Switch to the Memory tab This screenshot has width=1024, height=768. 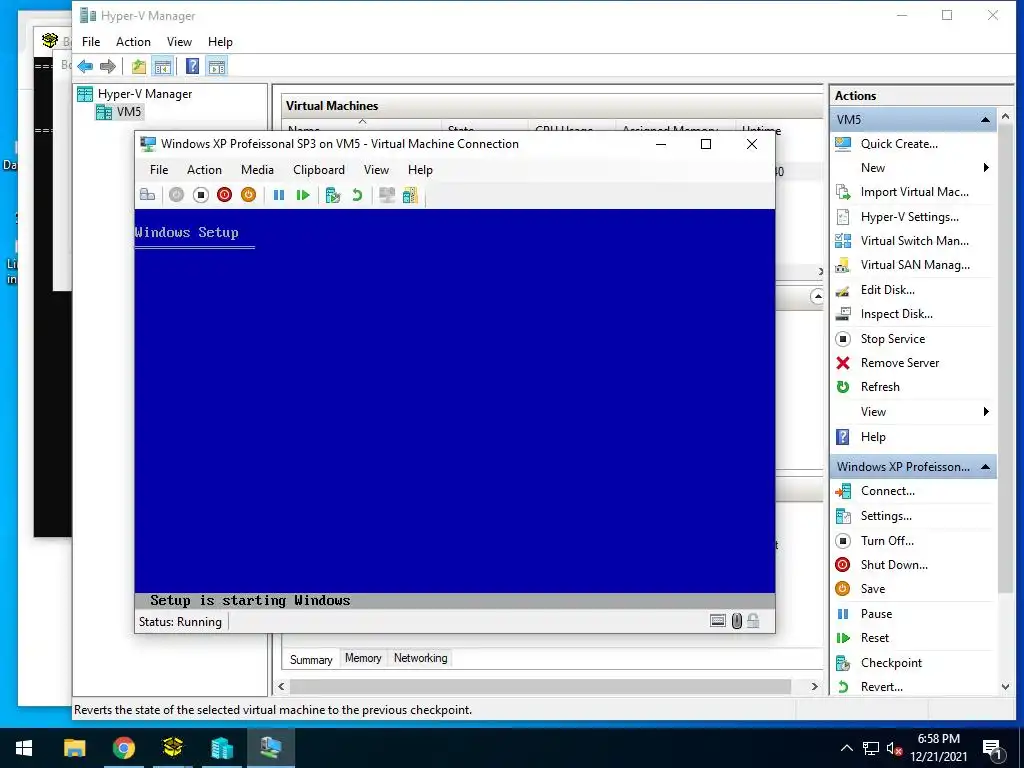(363, 658)
